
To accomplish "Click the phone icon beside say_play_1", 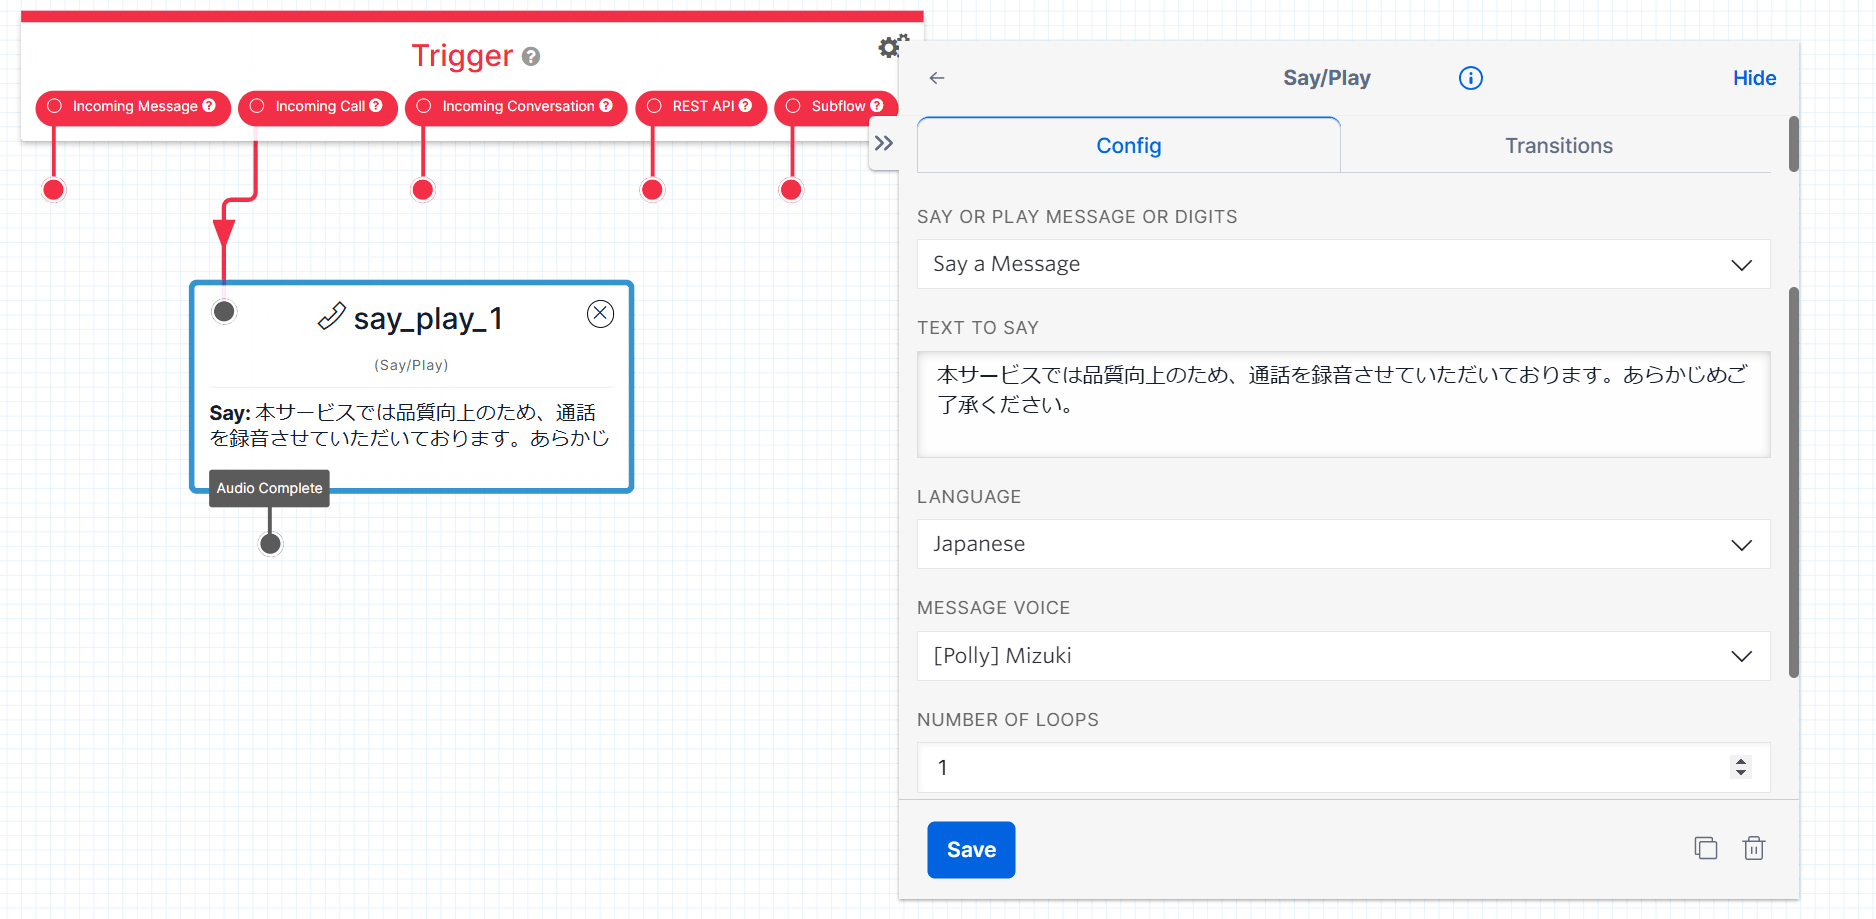I will coord(332,317).
